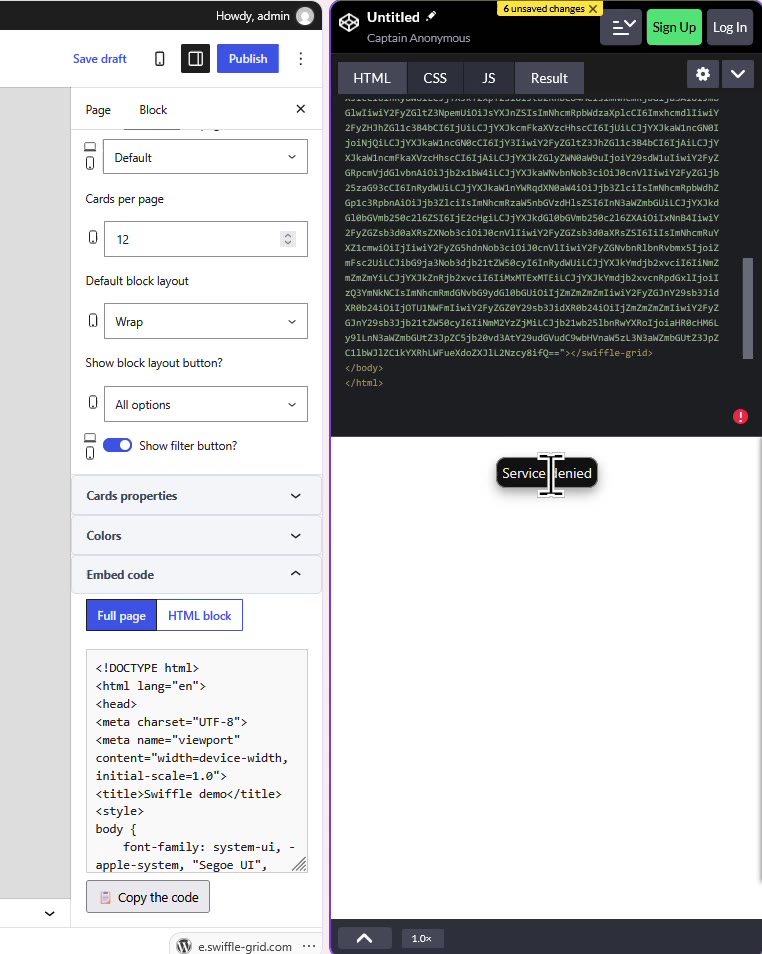Click the clipboard icon on Copy button
Image resolution: width=762 pixels, height=954 pixels.
coord(105,897)
